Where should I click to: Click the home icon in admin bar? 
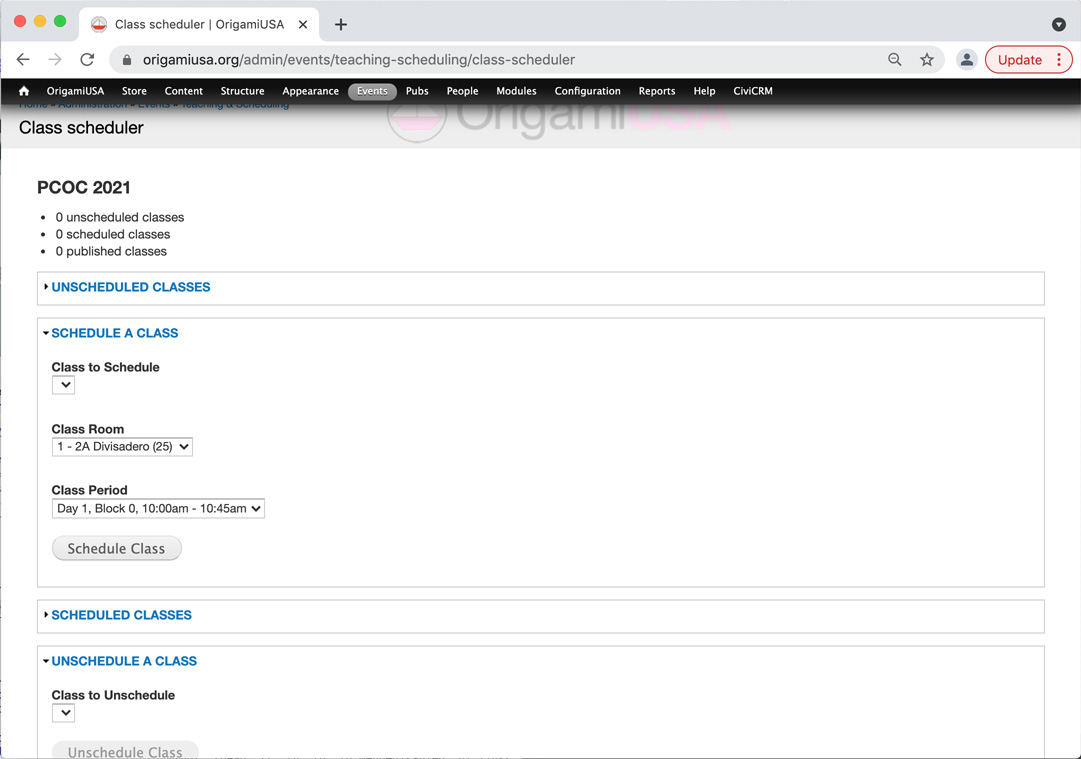click(24, 91)
